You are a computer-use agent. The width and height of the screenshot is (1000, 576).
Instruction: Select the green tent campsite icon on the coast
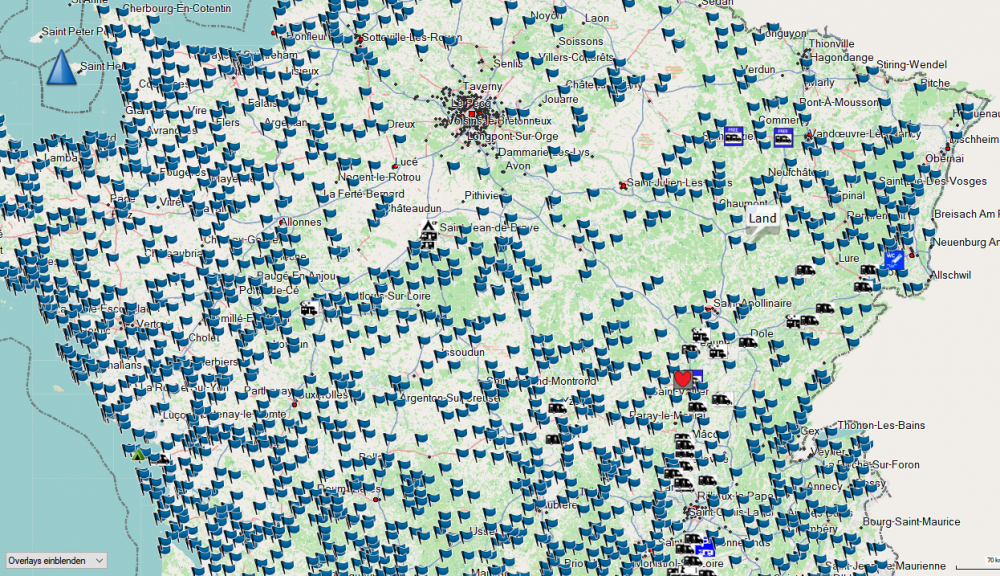(138, 453)
